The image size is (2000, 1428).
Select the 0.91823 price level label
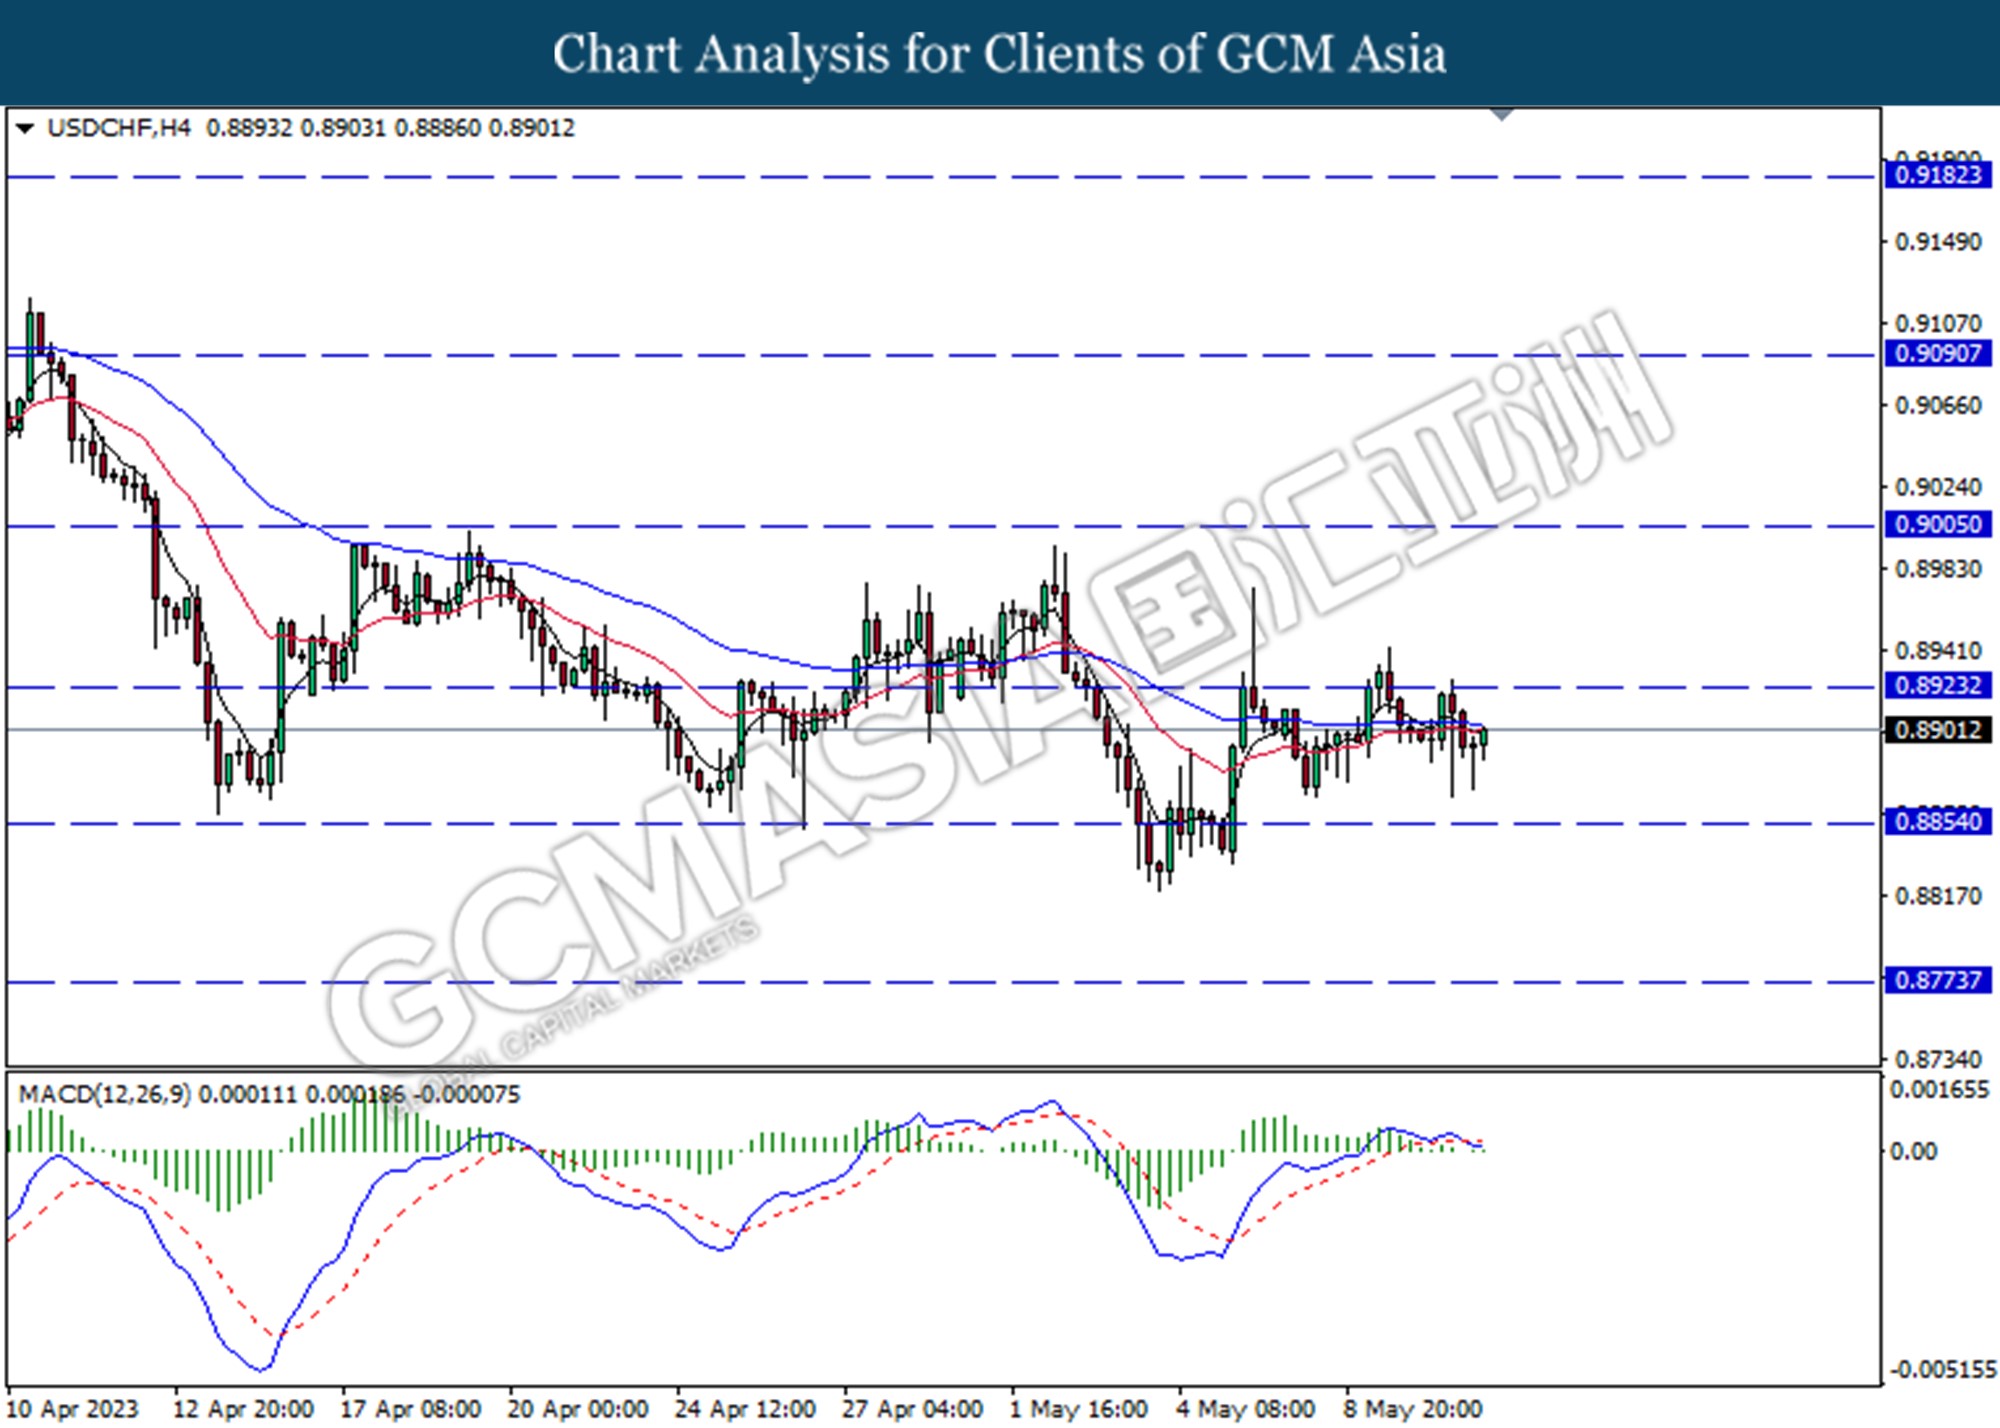1938,176
